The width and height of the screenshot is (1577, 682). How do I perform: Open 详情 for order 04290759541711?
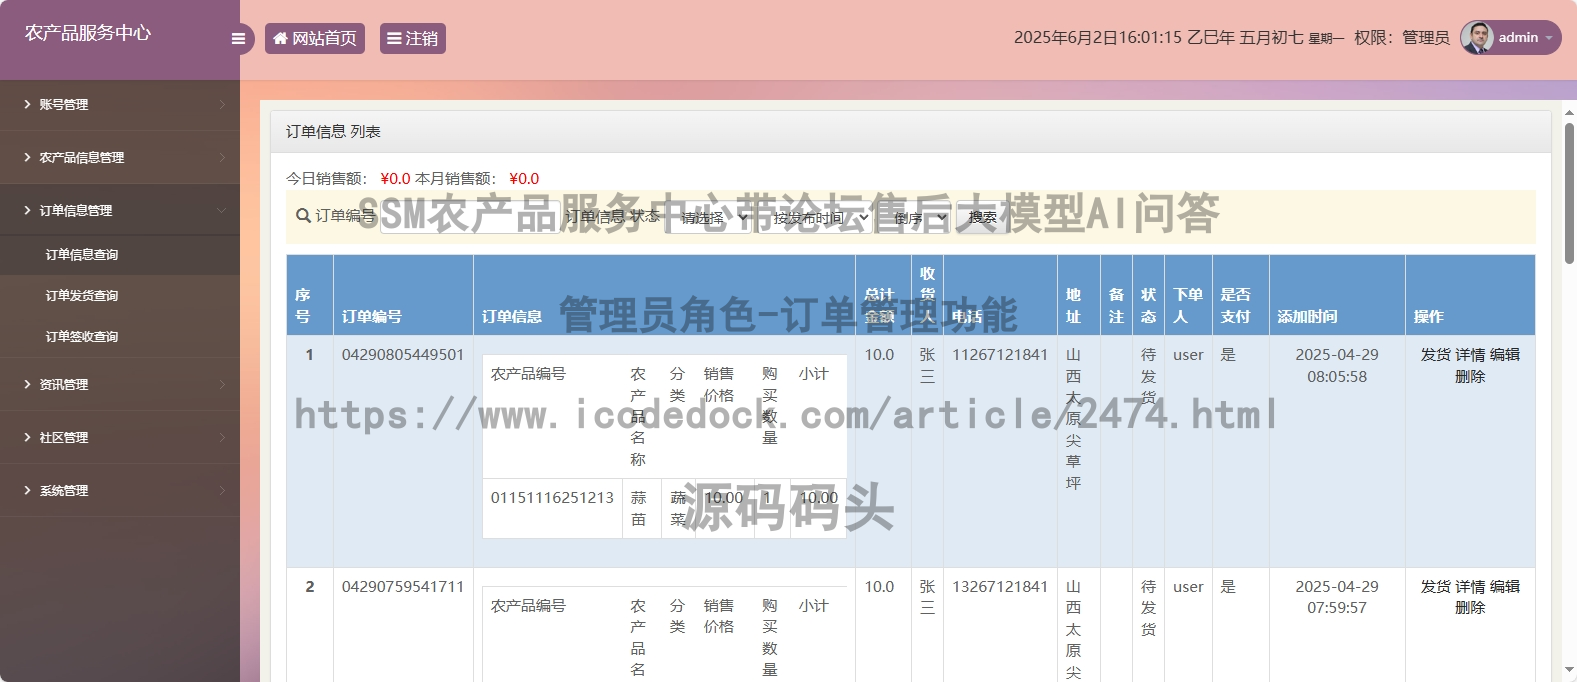pyautogui.click(x=1470, y=587)
